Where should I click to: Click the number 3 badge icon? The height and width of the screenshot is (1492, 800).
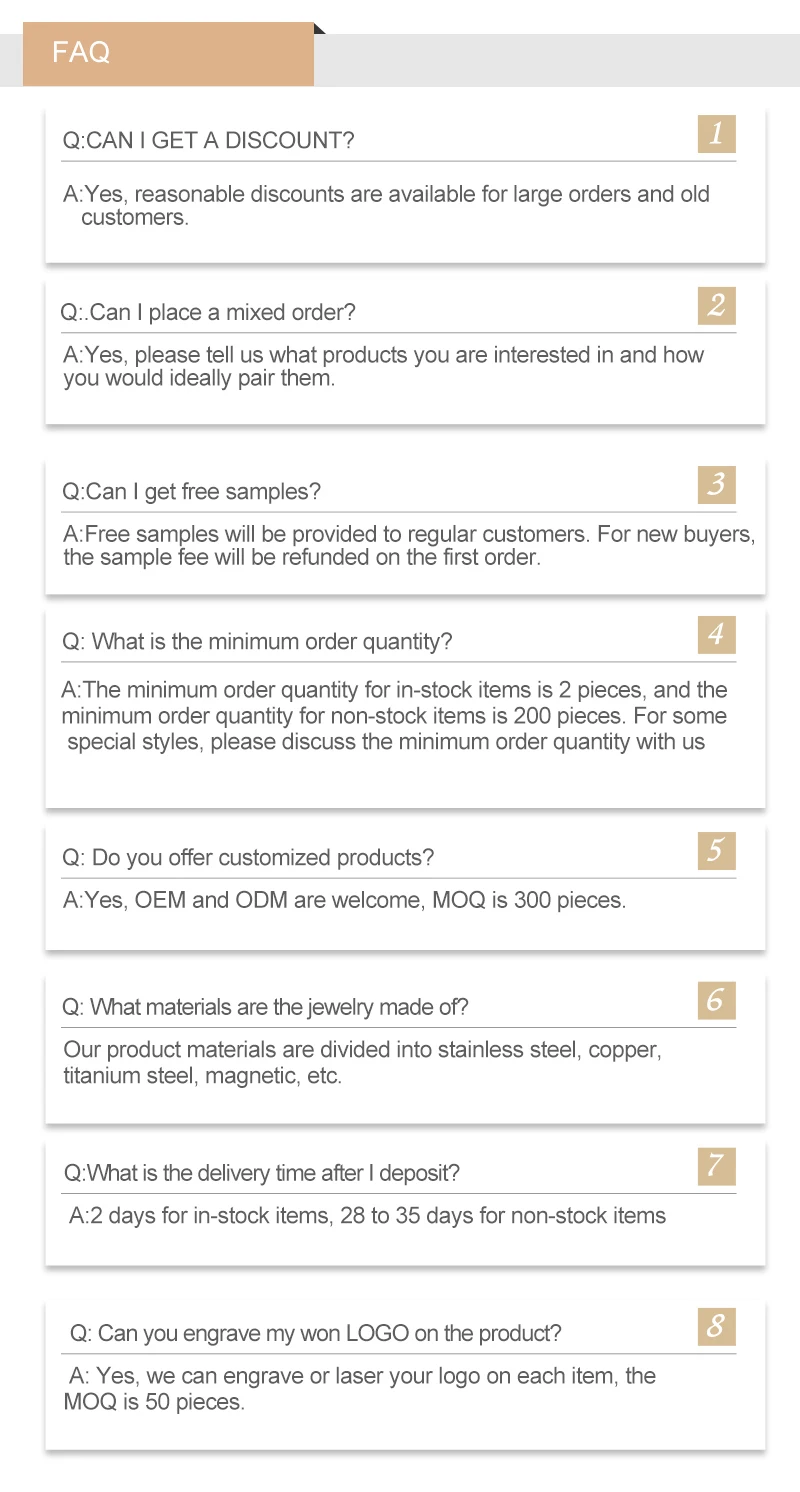716,485
